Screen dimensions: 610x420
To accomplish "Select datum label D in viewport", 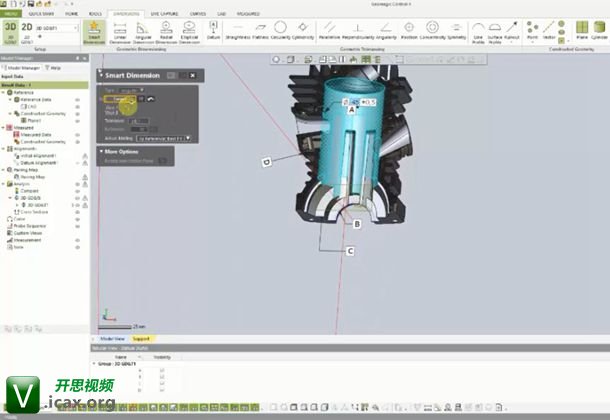I will 266,162.
